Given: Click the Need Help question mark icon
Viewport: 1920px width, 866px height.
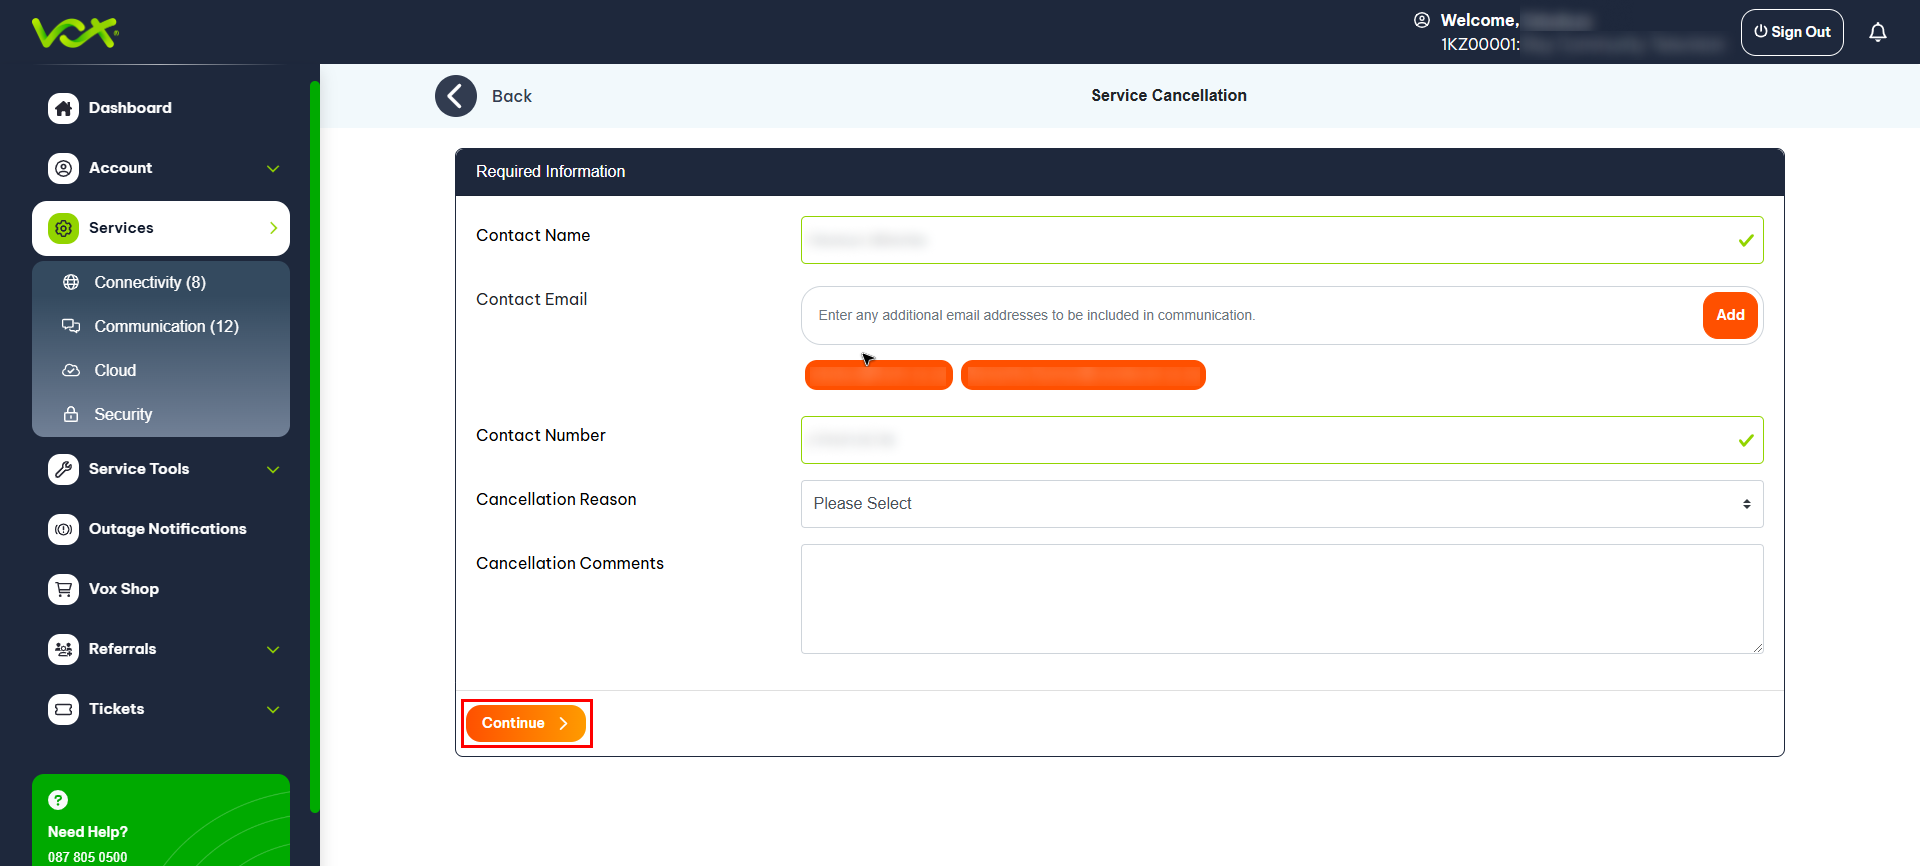Looking at the screenshot, I should [58, 800].
